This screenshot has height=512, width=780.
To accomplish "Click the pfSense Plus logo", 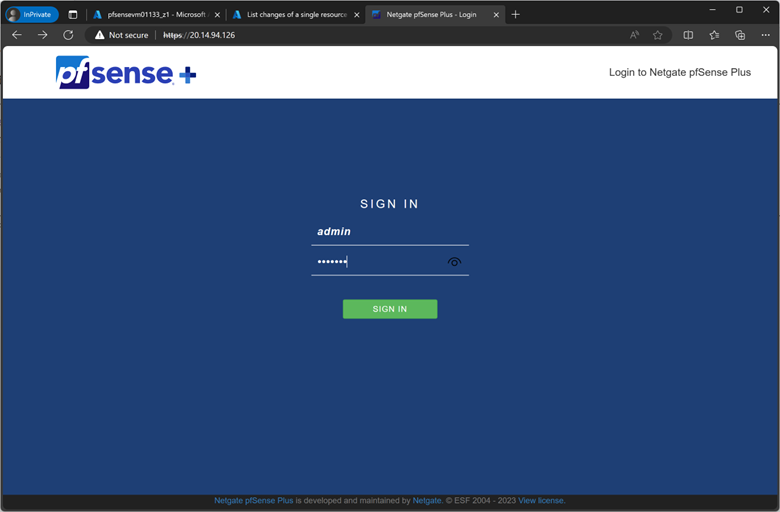I will pyautogui.click(x=126, y=73).
